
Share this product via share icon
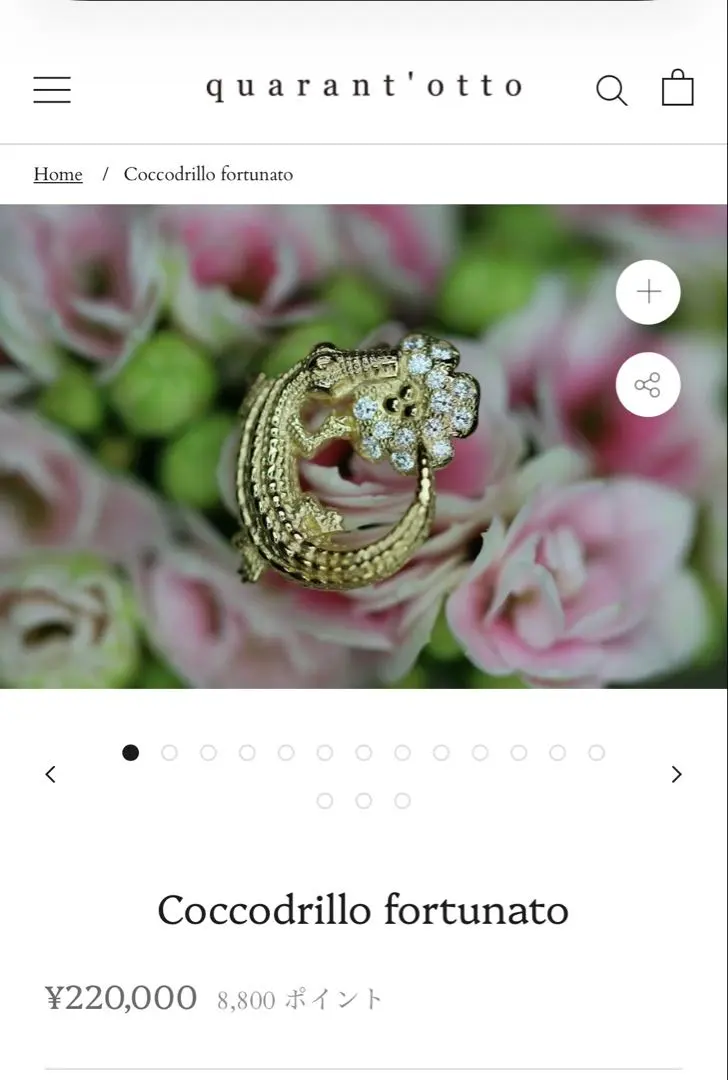[648, 384]
